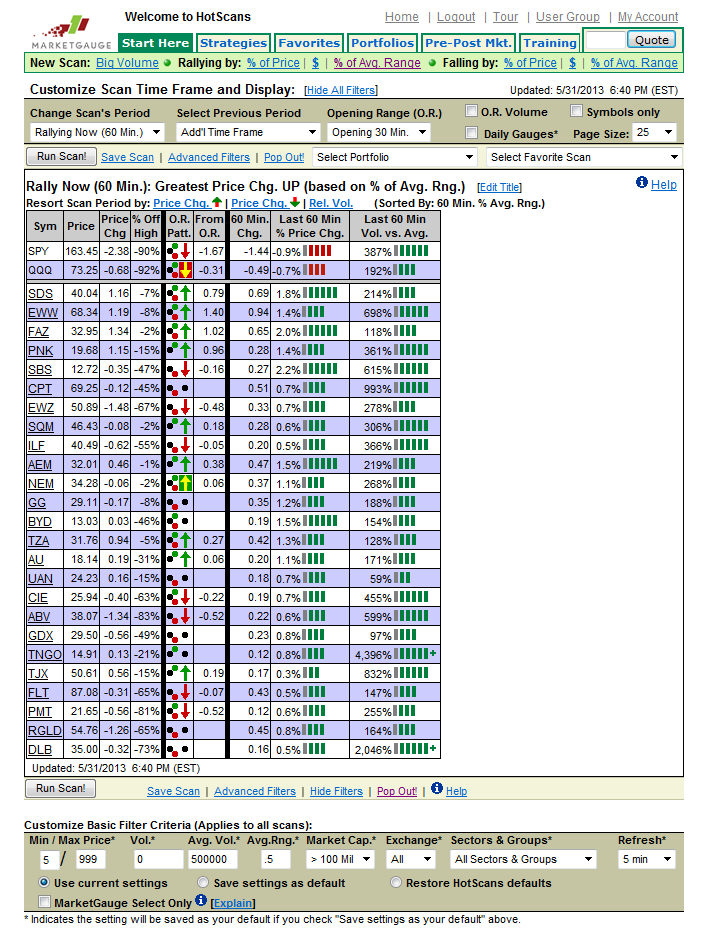The height and width of the screenshot is (946, 707).
Task: Select 'Save settings as default' radio button
Action: click(x=204, y=883)
